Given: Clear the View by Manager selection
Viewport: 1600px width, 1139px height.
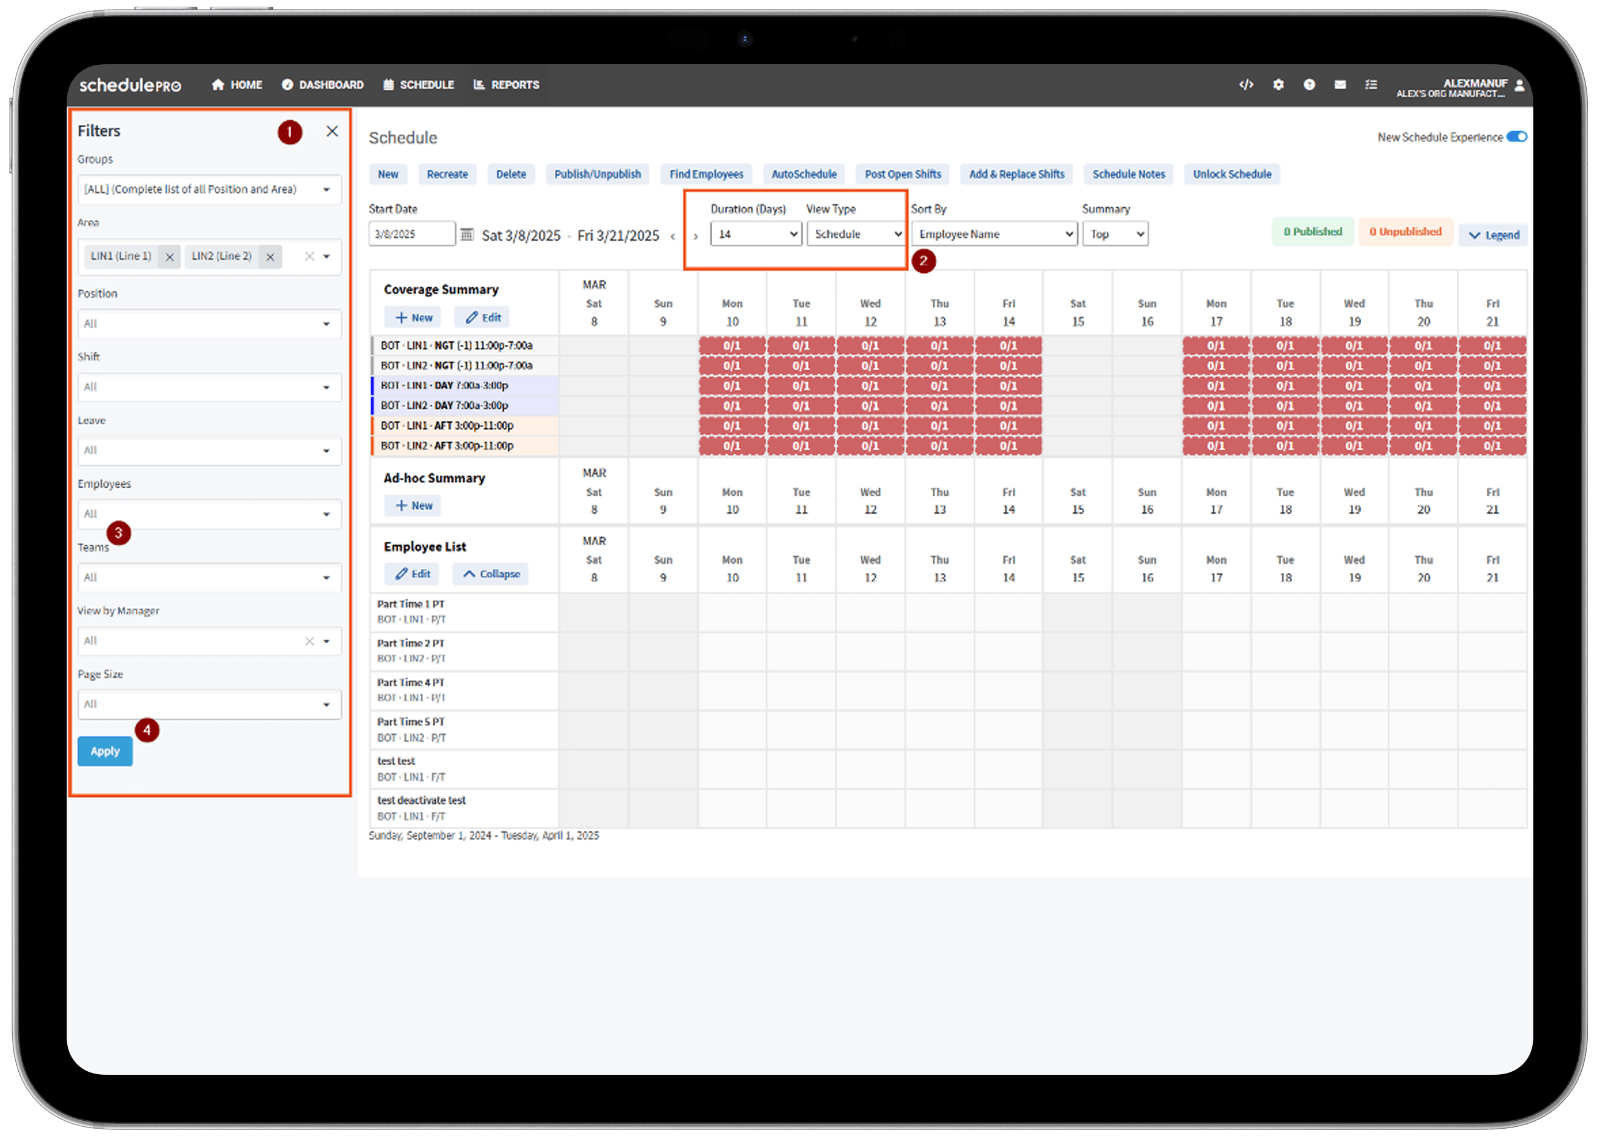Looking at the screenshot, I should tap(309, 641).
